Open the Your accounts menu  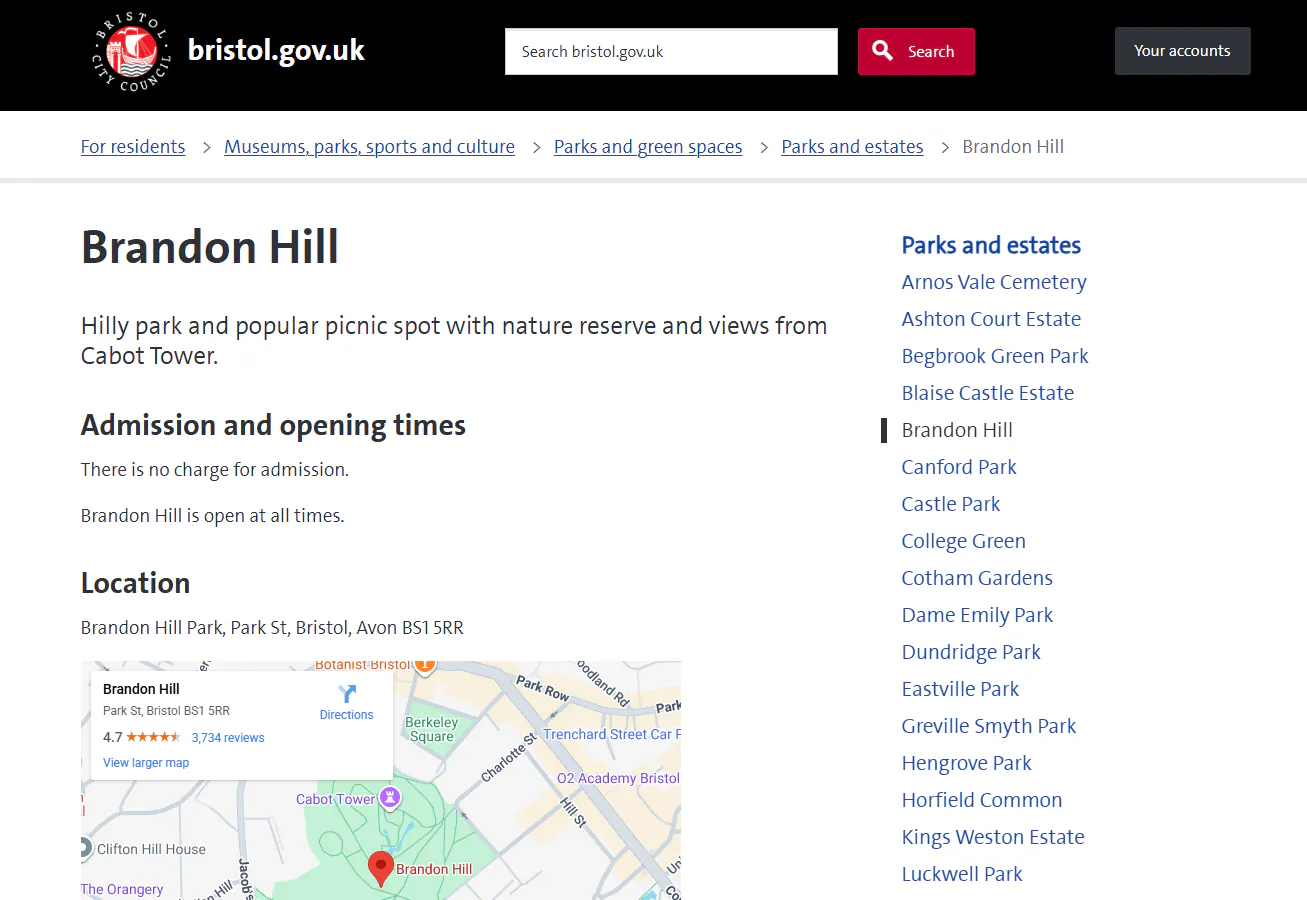pos(1182,51)
